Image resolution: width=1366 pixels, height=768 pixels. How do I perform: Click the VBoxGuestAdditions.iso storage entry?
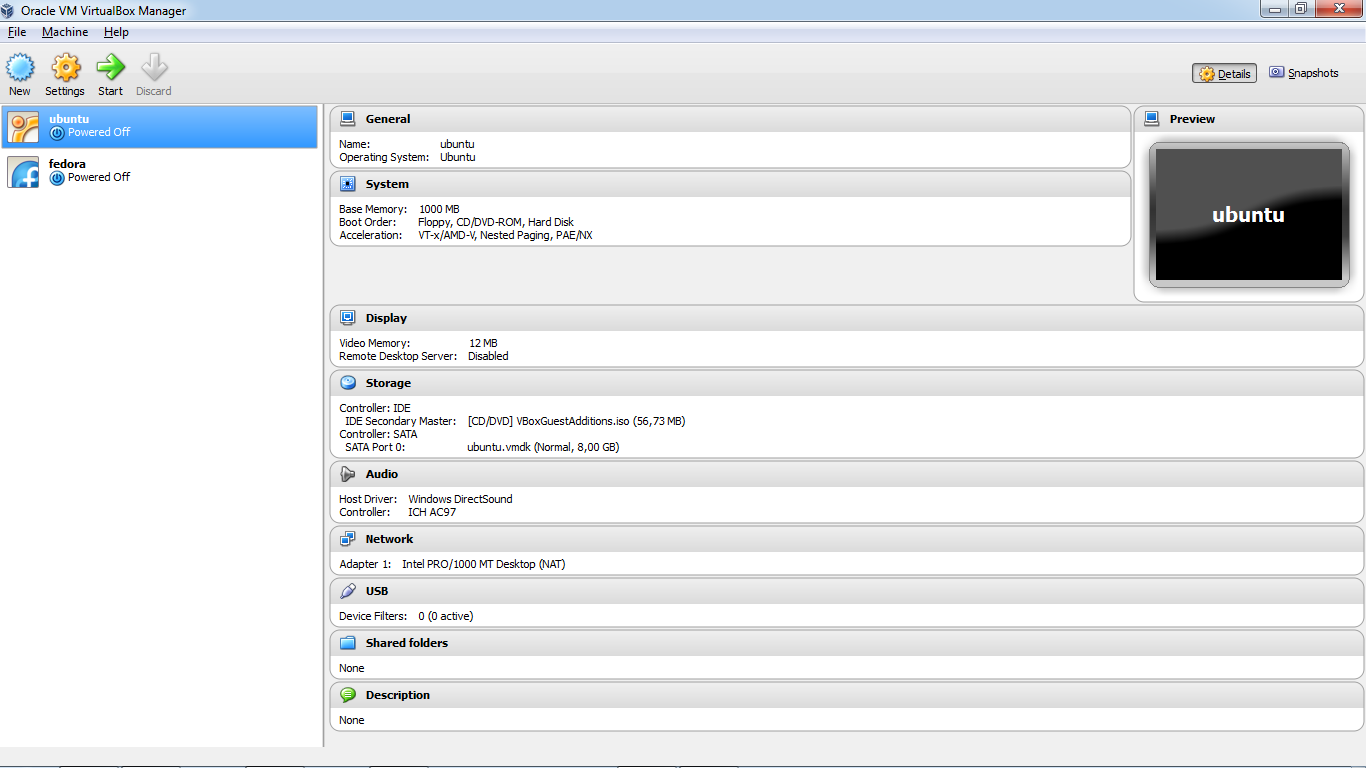point(576,421)
